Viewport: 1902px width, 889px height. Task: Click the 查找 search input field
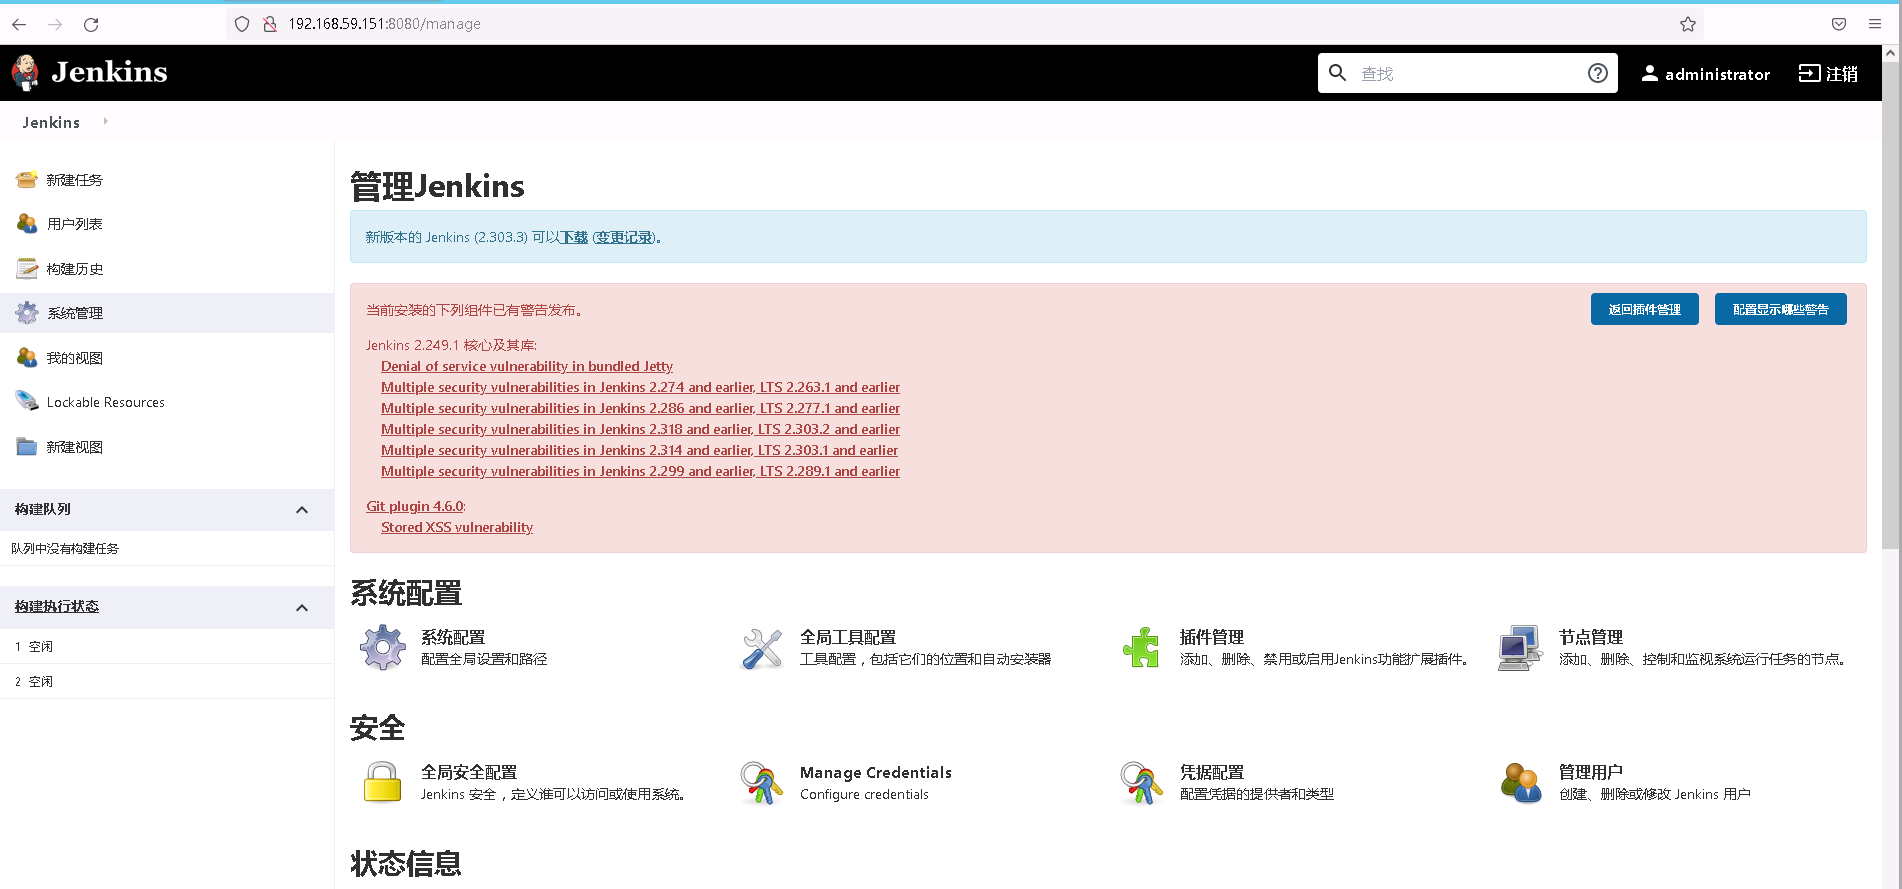[x=1467, y=73]
